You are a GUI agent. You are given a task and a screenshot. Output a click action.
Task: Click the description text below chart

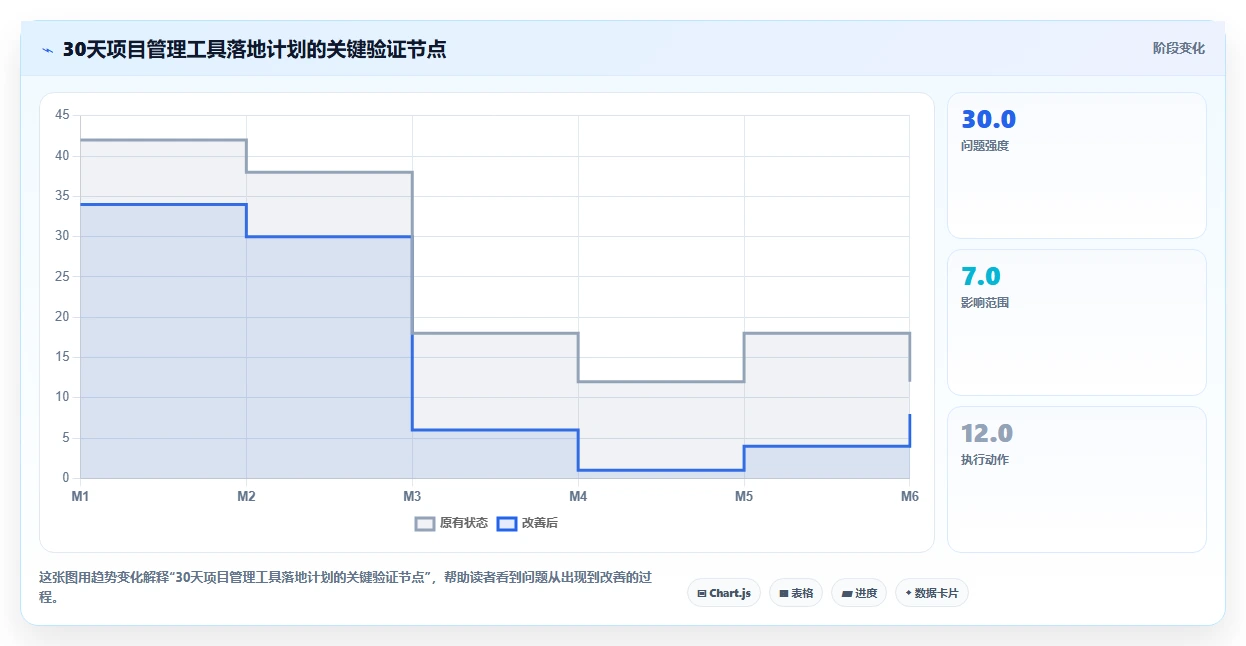(346, 588)
